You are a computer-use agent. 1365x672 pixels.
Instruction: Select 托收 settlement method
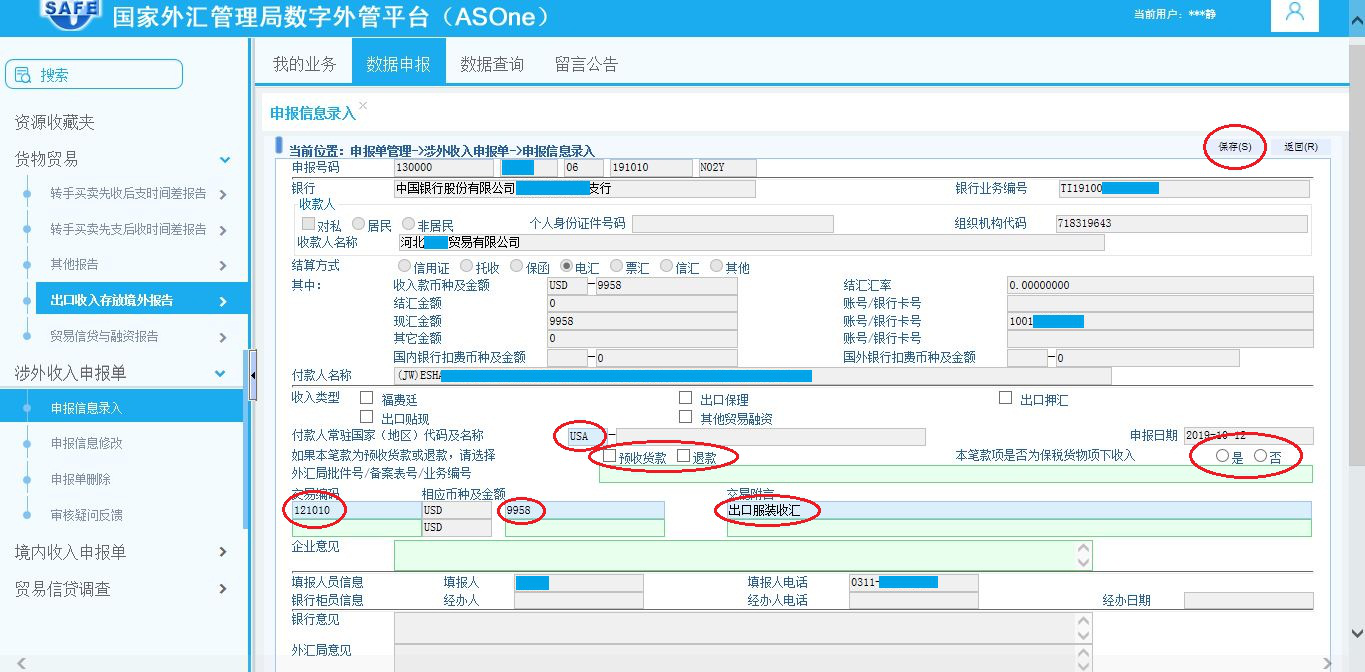tap(466, 266)
